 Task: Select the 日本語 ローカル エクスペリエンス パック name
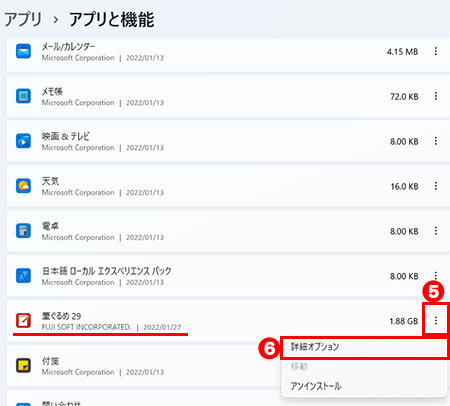[107, 271]
